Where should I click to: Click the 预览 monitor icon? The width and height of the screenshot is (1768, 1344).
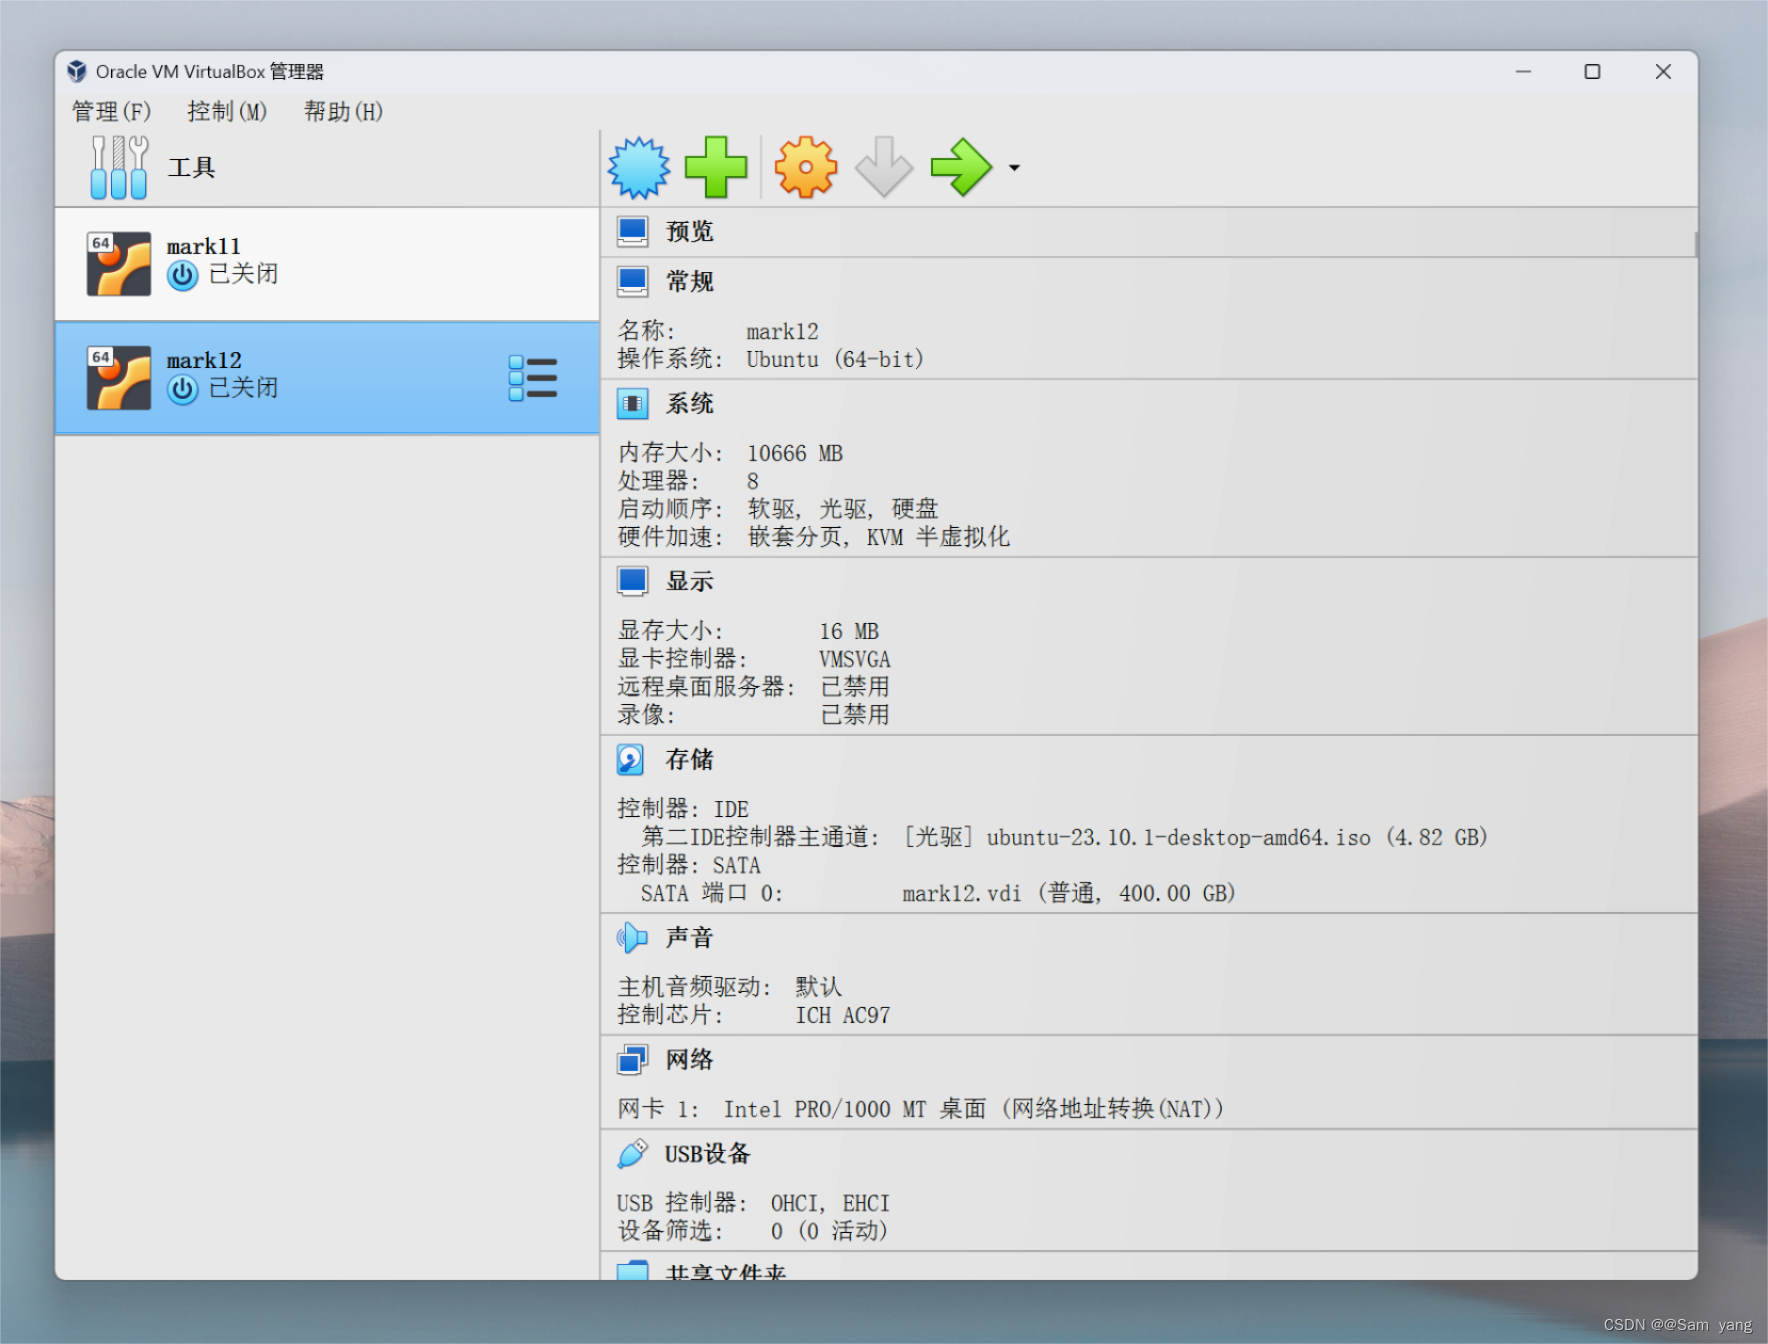(632, 232)
